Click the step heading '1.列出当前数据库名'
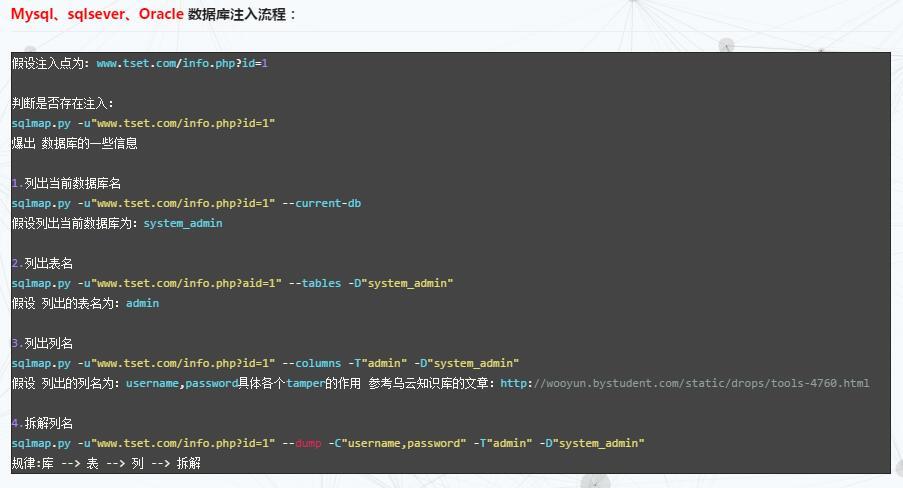The height and width of the screenshot is (488, 903). tap(66, 183)
